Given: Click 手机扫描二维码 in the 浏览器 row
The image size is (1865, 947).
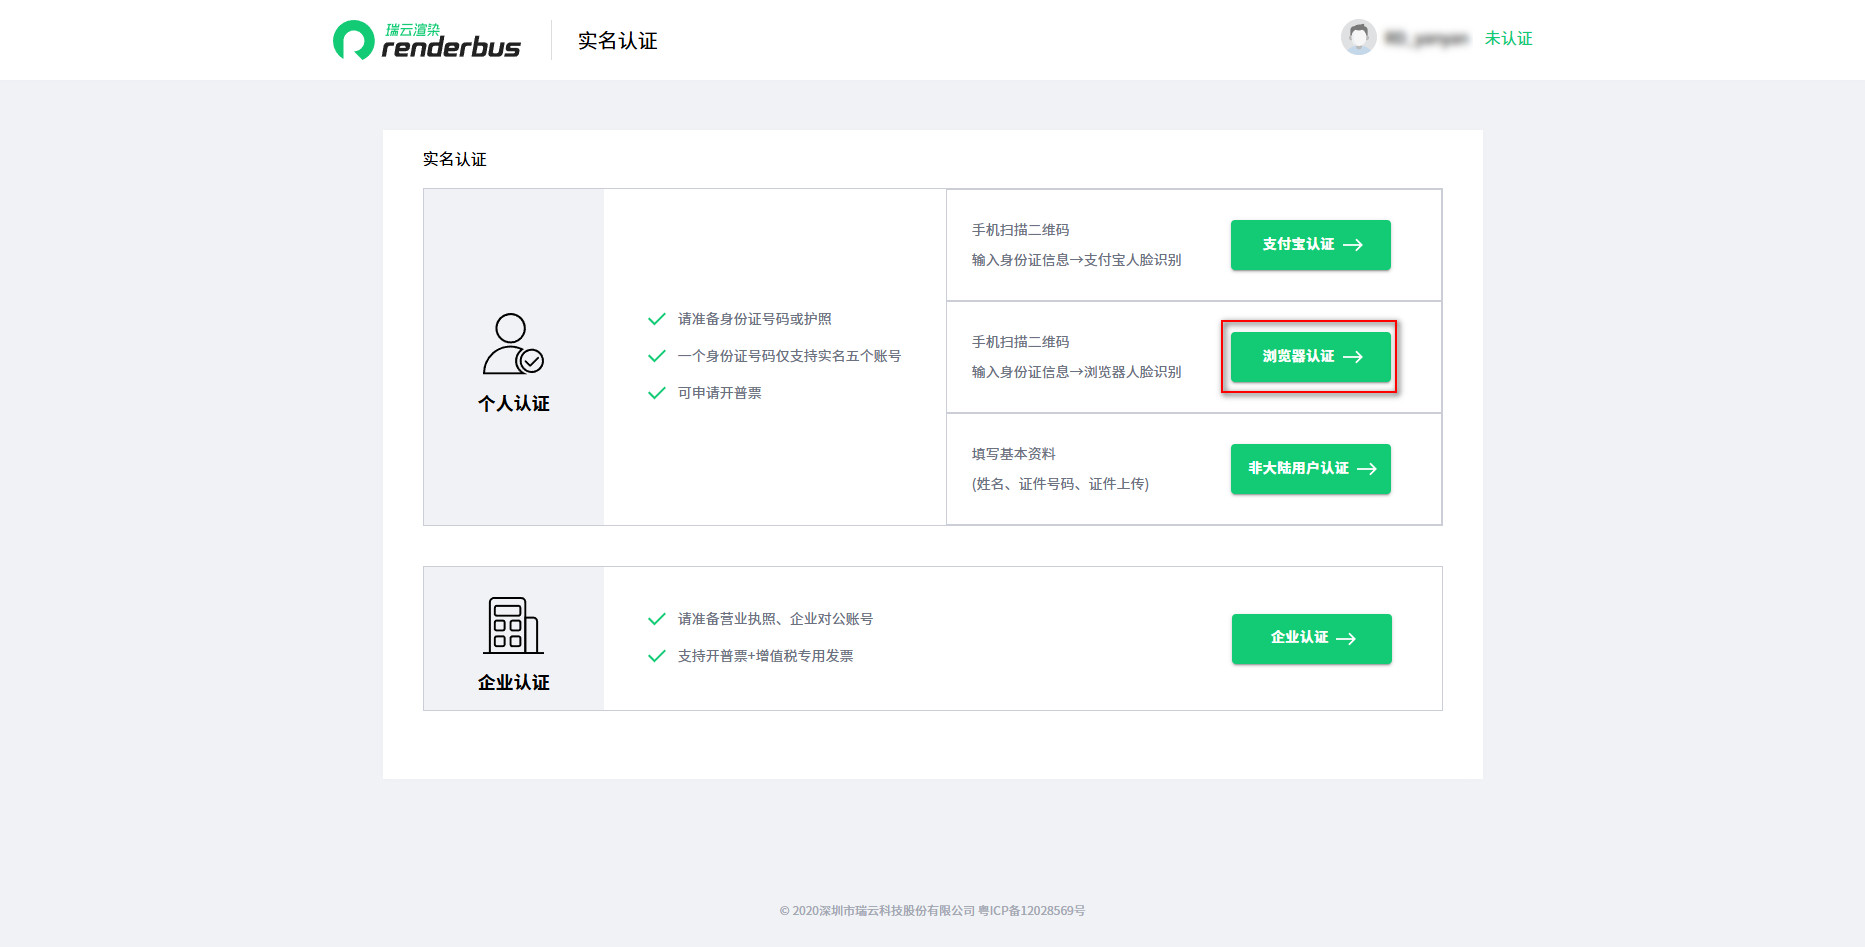Looking at the screenshot, I should [1021, 342].
